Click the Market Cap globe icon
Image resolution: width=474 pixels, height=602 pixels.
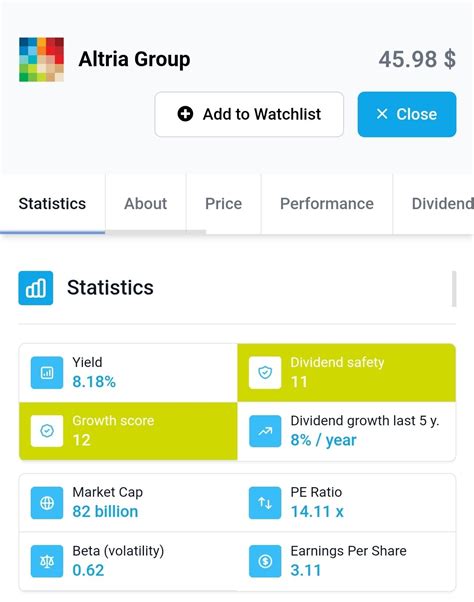pyautogui.click(x=47, y=503)
